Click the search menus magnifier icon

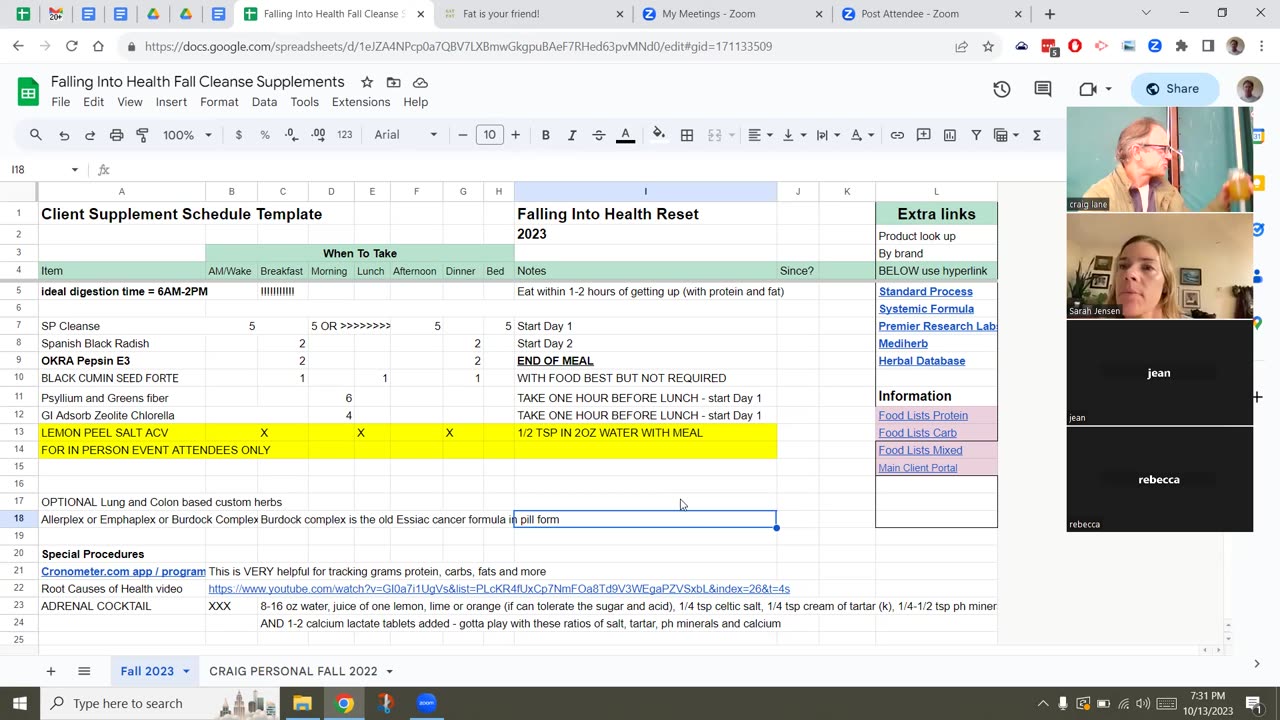point(36,135)
